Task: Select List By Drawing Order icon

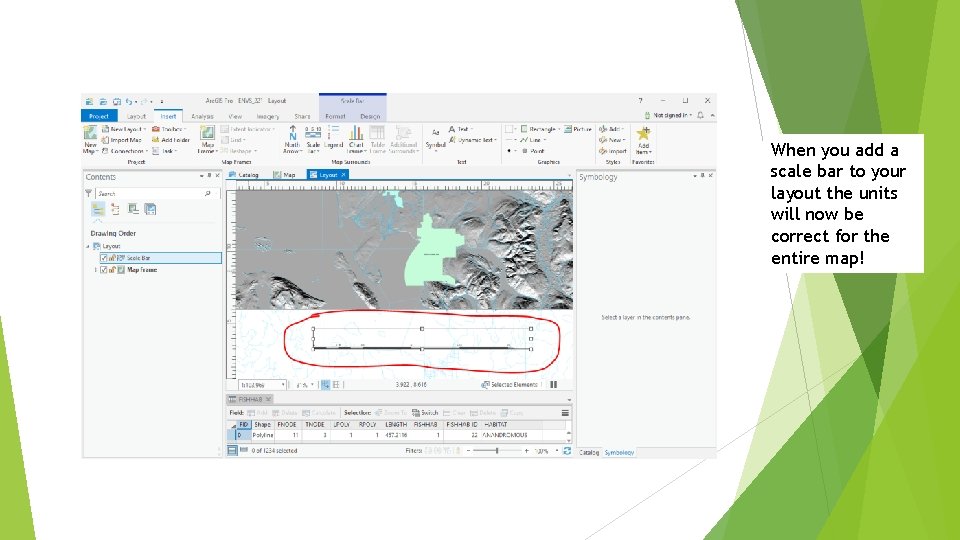Action: click(x=98, y=209)
